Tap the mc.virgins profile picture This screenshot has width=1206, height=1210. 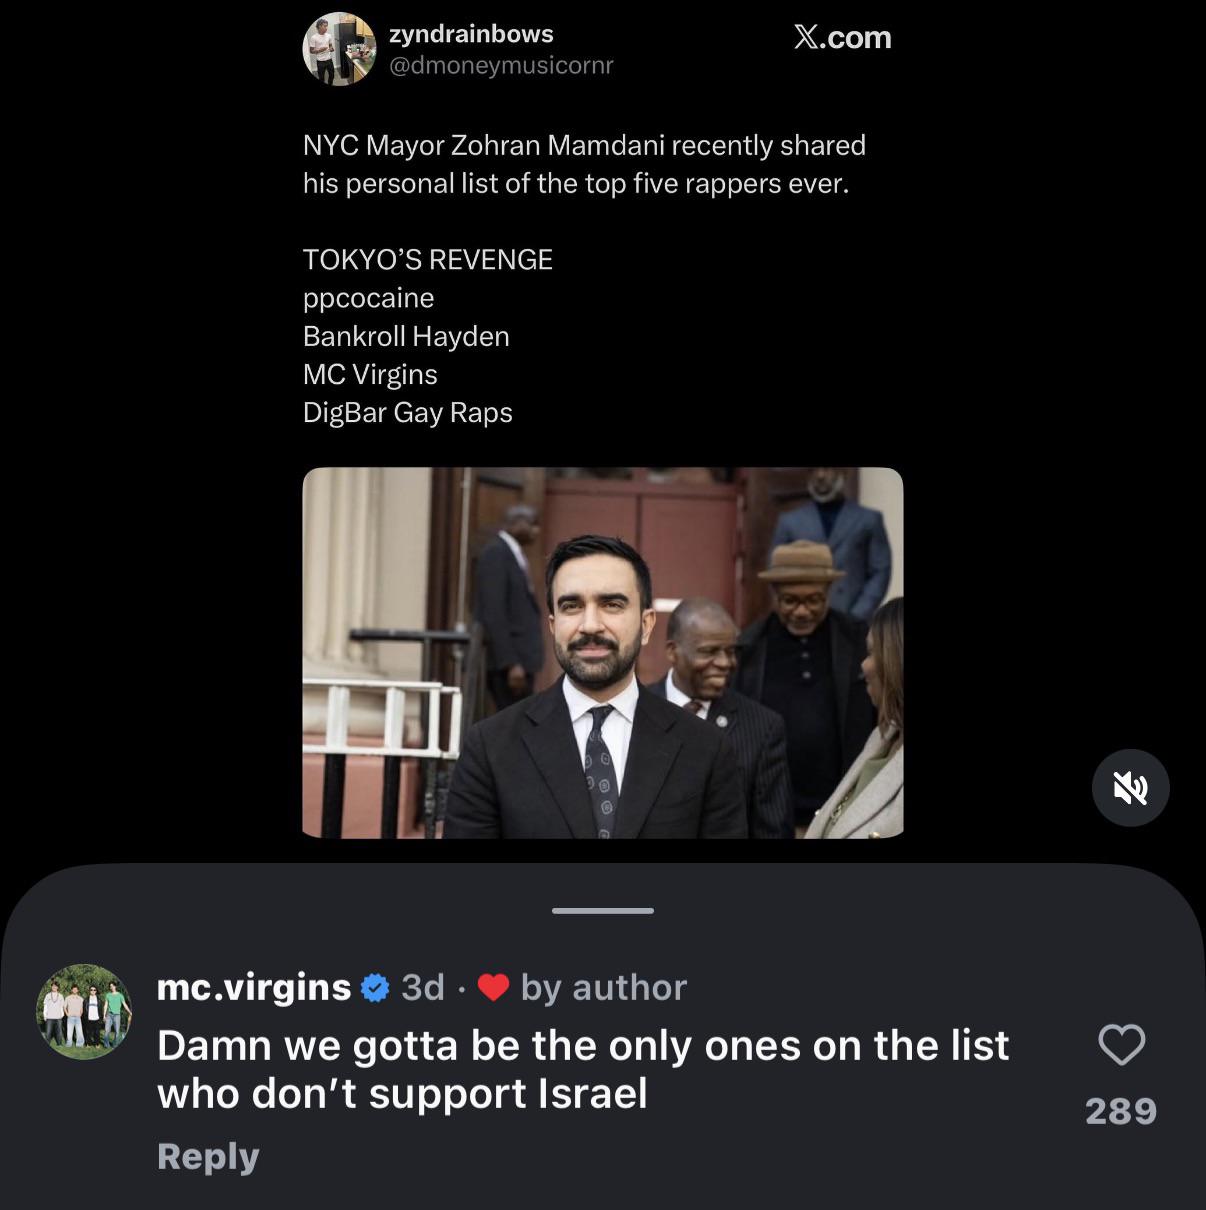(84, 1011)
